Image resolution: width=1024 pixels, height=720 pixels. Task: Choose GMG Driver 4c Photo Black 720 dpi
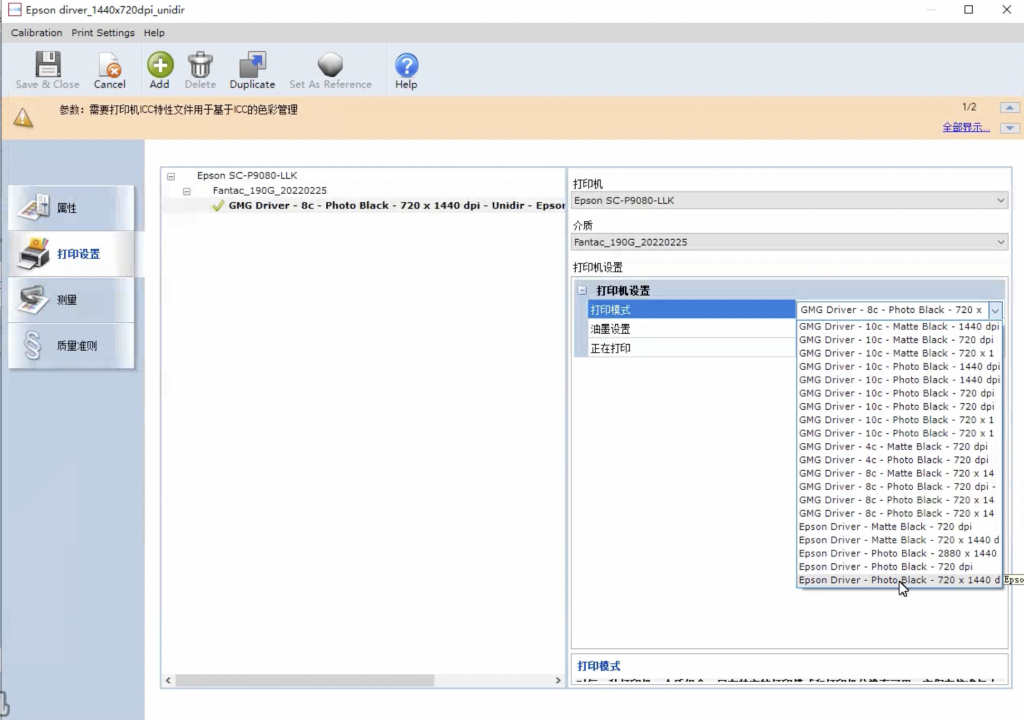(899, 460)
